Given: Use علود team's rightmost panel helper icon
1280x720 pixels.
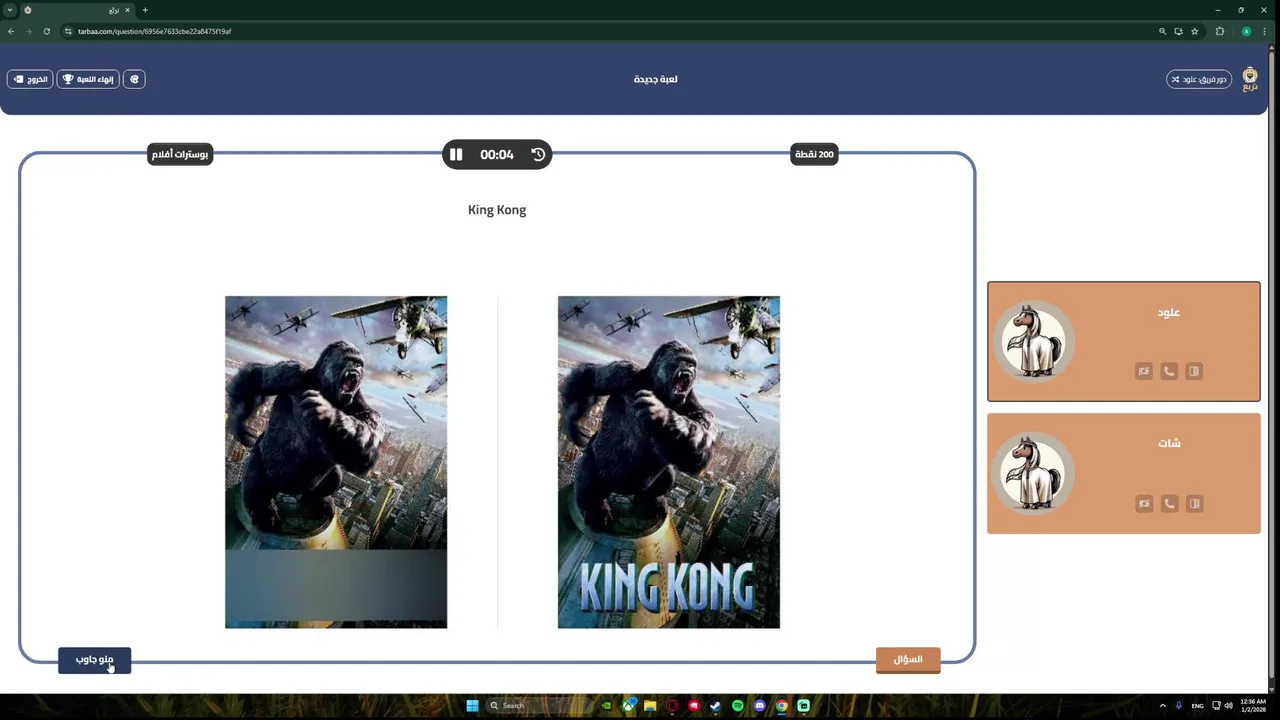Looking at the screenshot, I should [1194, 371].
